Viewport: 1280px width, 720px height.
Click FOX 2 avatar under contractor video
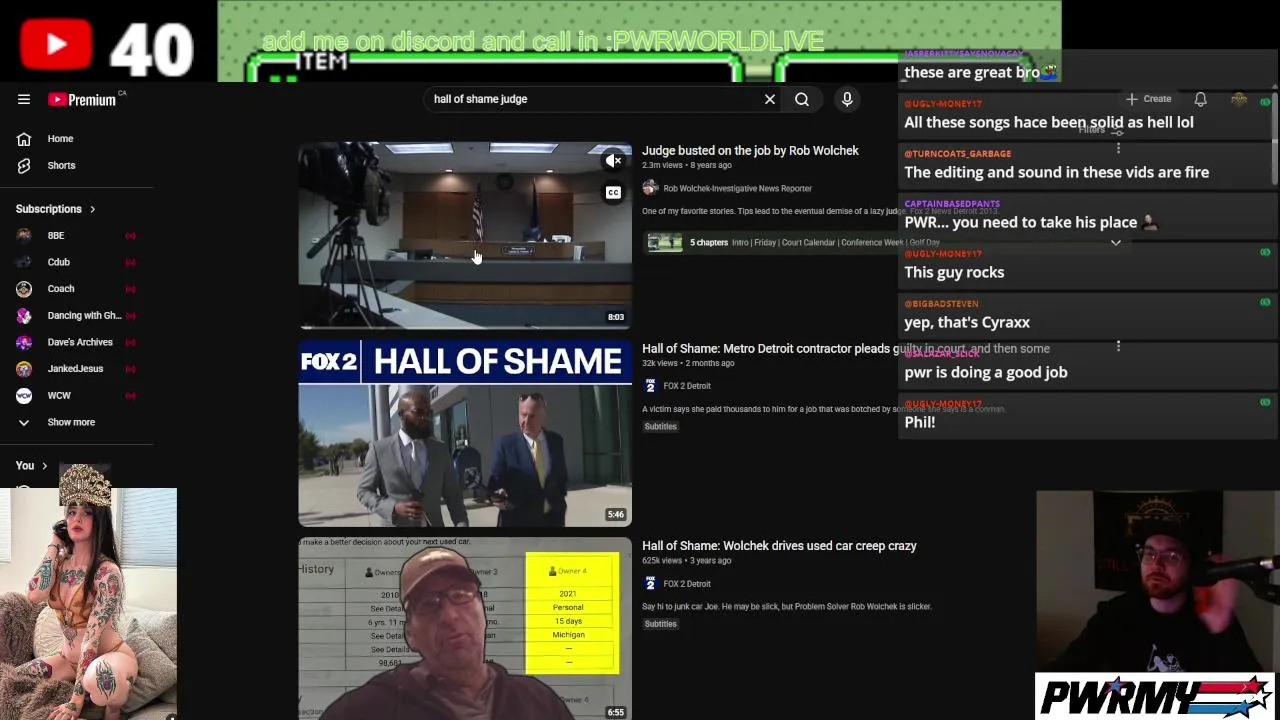pos(650,386)
